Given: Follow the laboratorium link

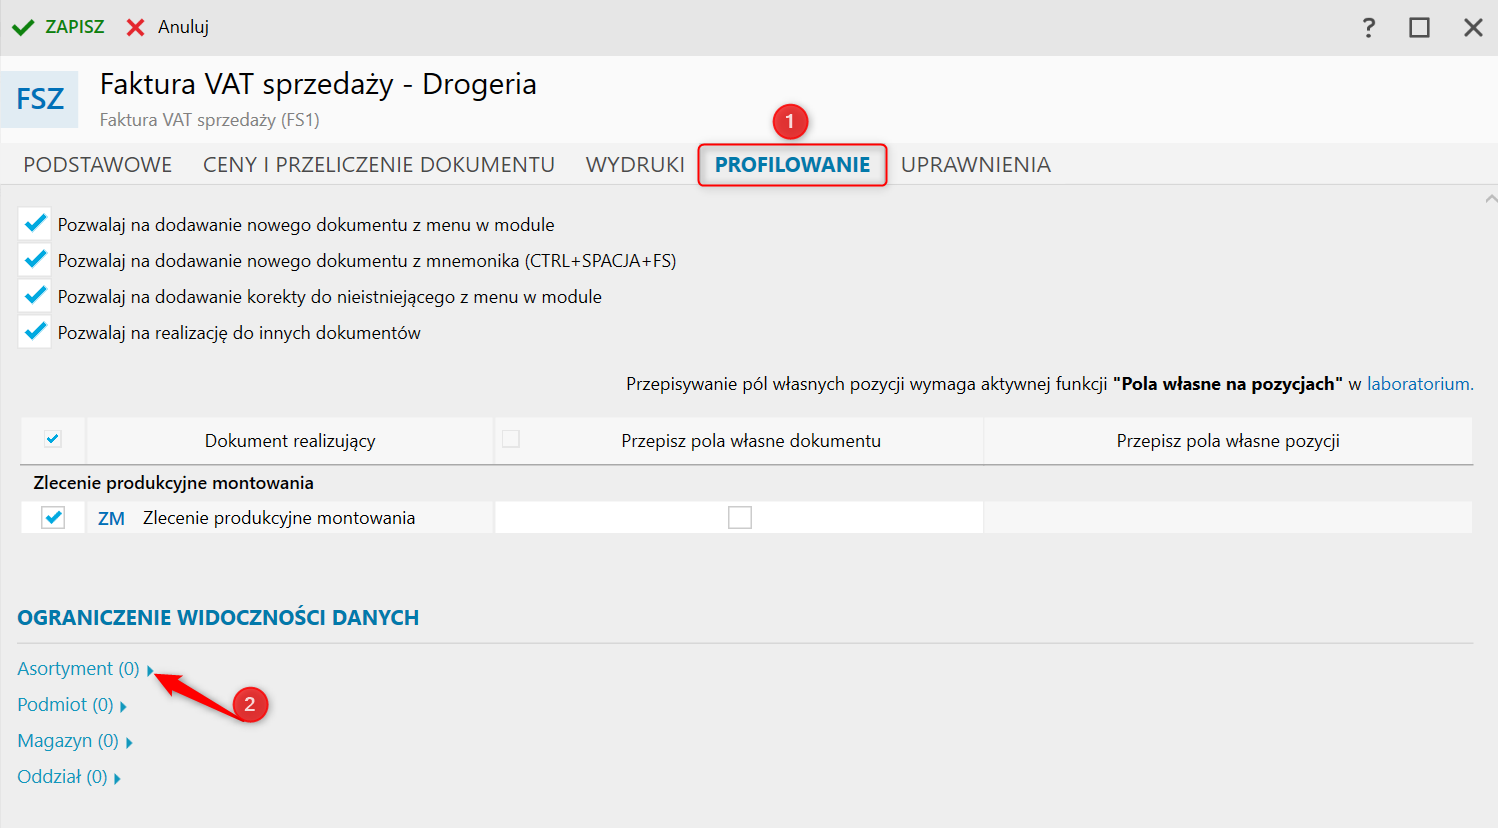Looking at the screenshot, I should 1420,384.
